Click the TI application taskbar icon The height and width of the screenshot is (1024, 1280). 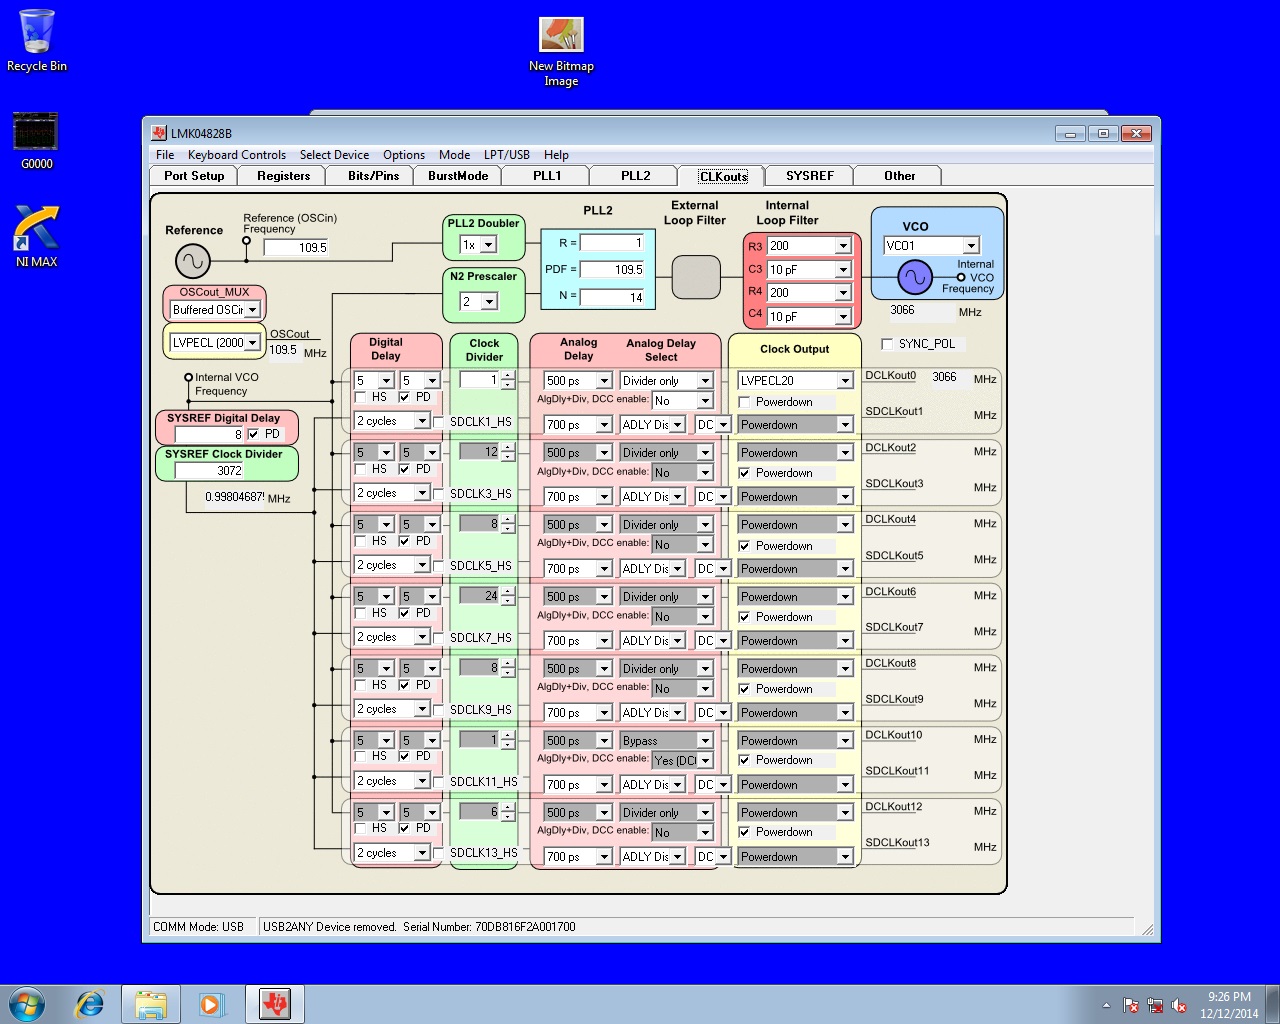click(x=275, y=1004)
